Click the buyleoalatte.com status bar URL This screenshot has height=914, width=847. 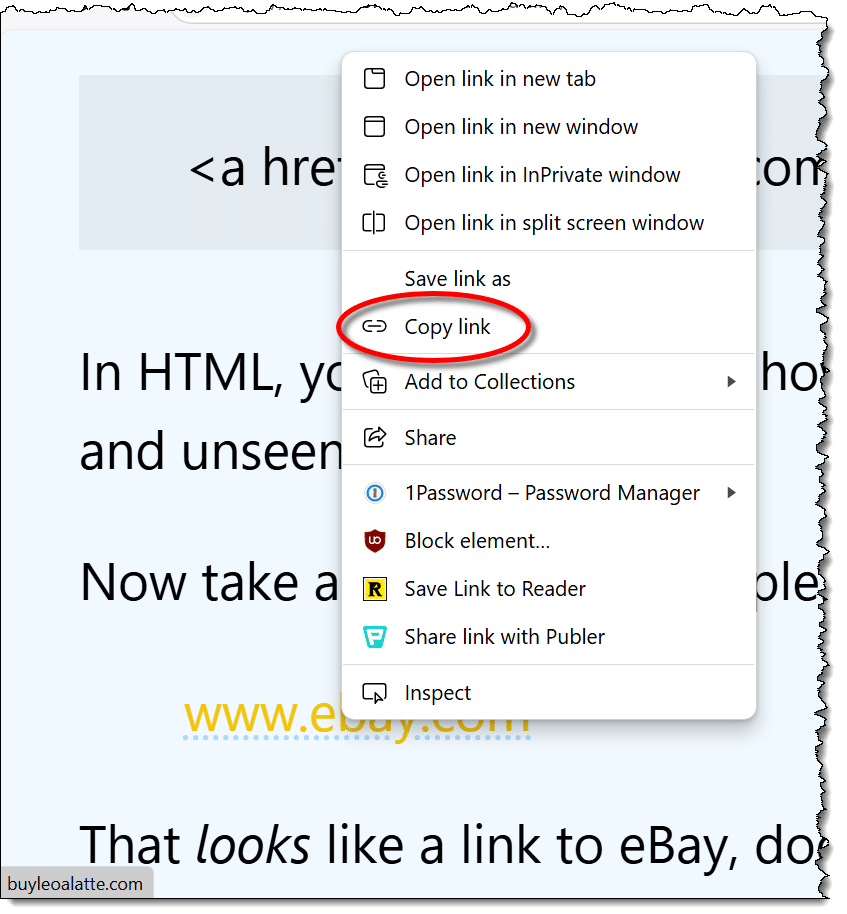coord(75,884)
